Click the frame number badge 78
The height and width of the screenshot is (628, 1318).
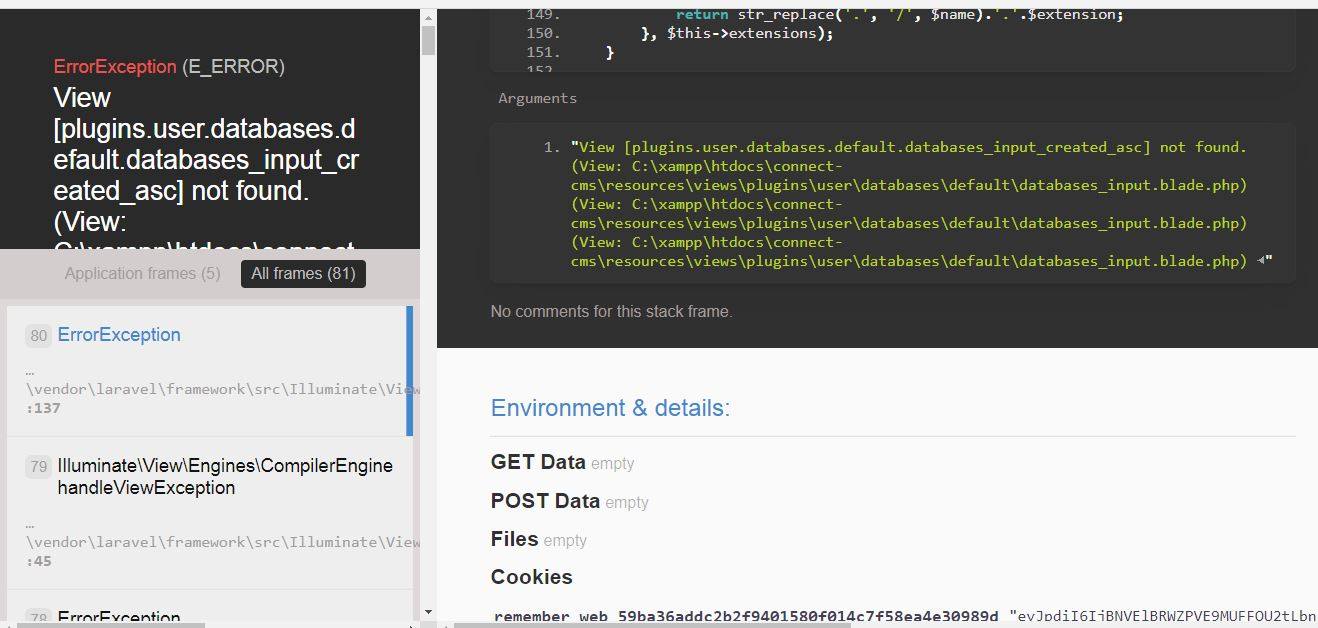[38, 618]
